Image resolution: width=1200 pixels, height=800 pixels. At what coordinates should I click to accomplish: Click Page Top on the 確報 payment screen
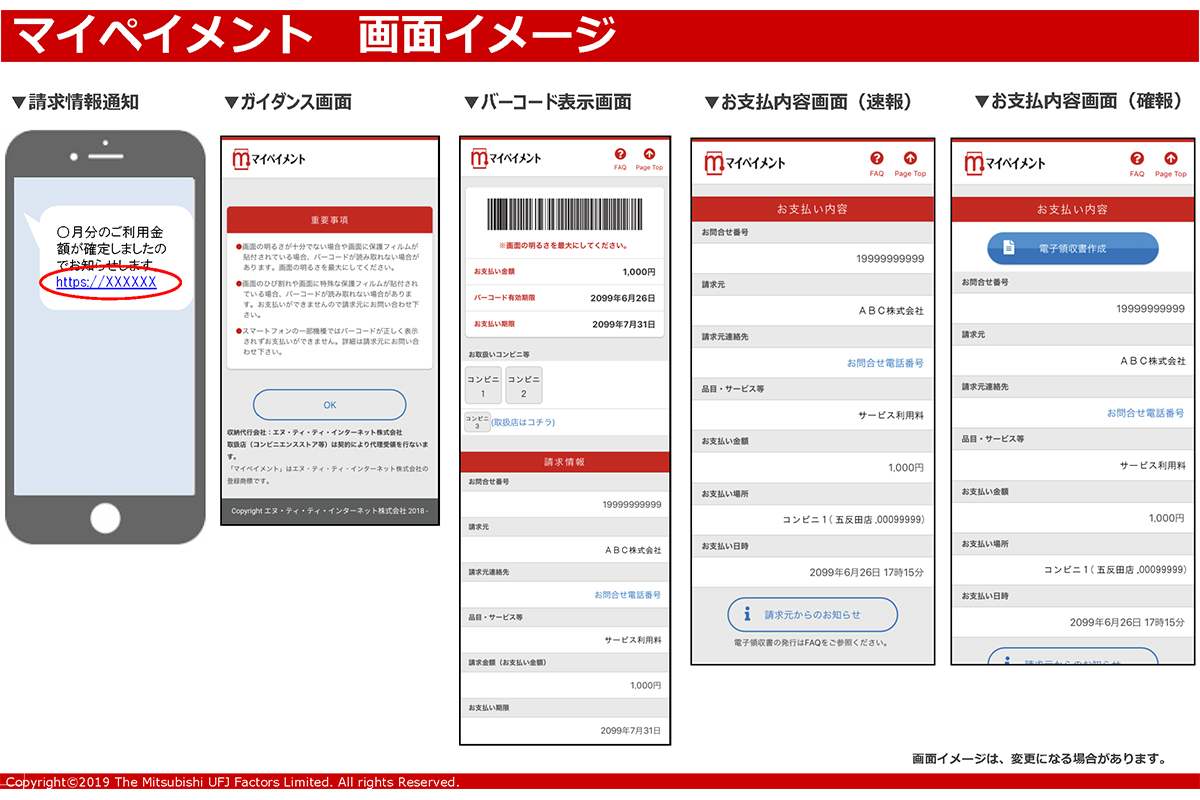coord(1170,161)
